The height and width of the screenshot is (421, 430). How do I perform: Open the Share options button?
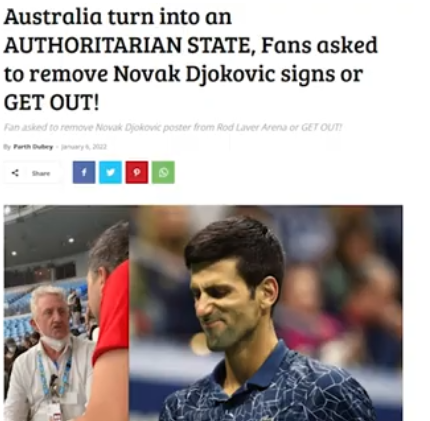coord(33,173)
